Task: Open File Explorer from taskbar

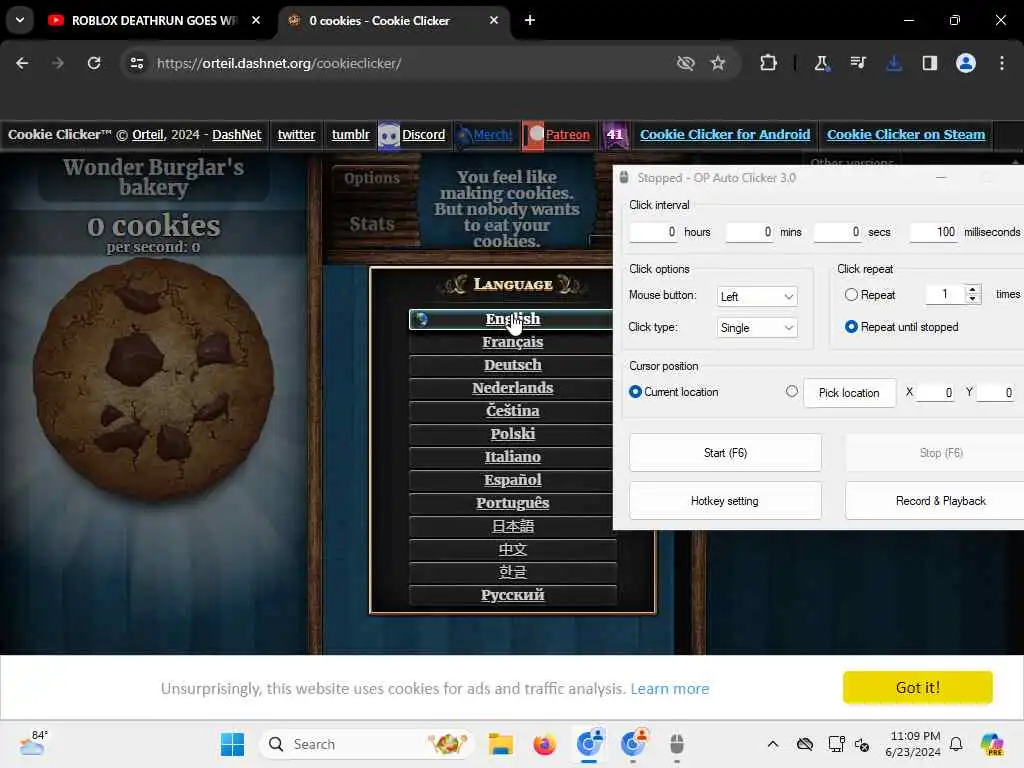Action: 501,744
